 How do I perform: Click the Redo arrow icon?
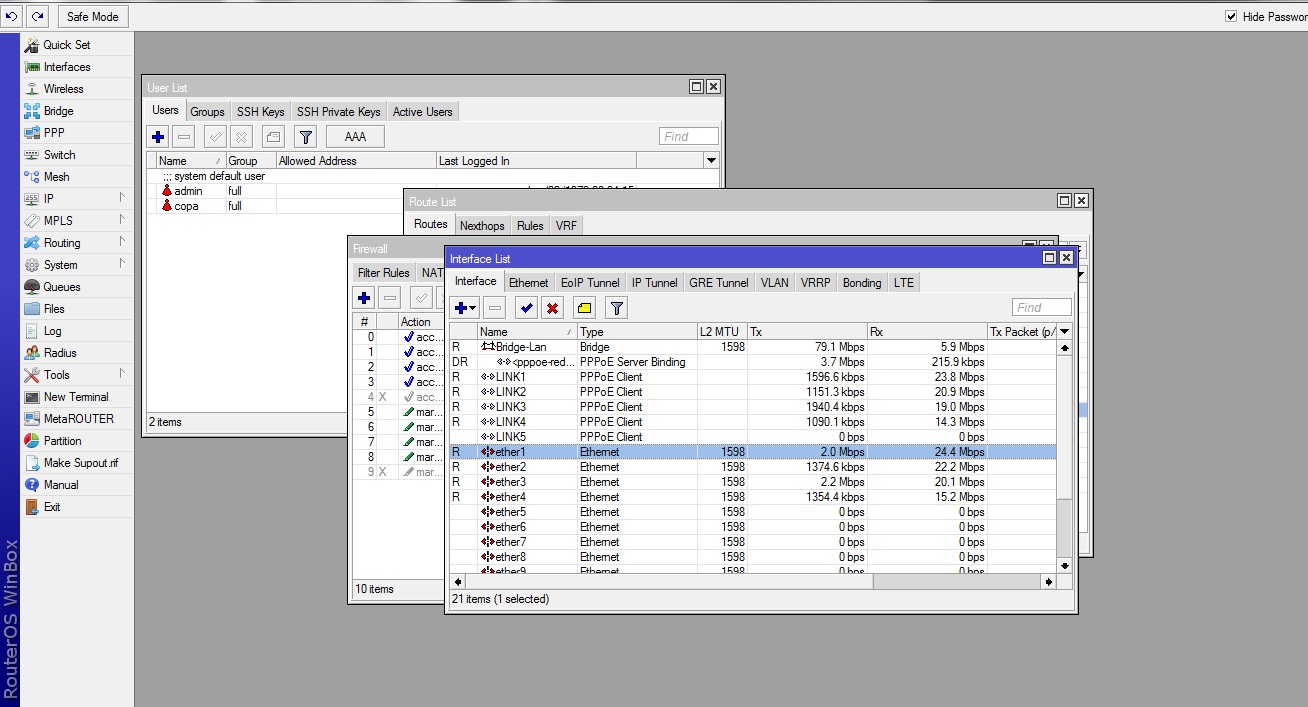click(x=37, y=16)
